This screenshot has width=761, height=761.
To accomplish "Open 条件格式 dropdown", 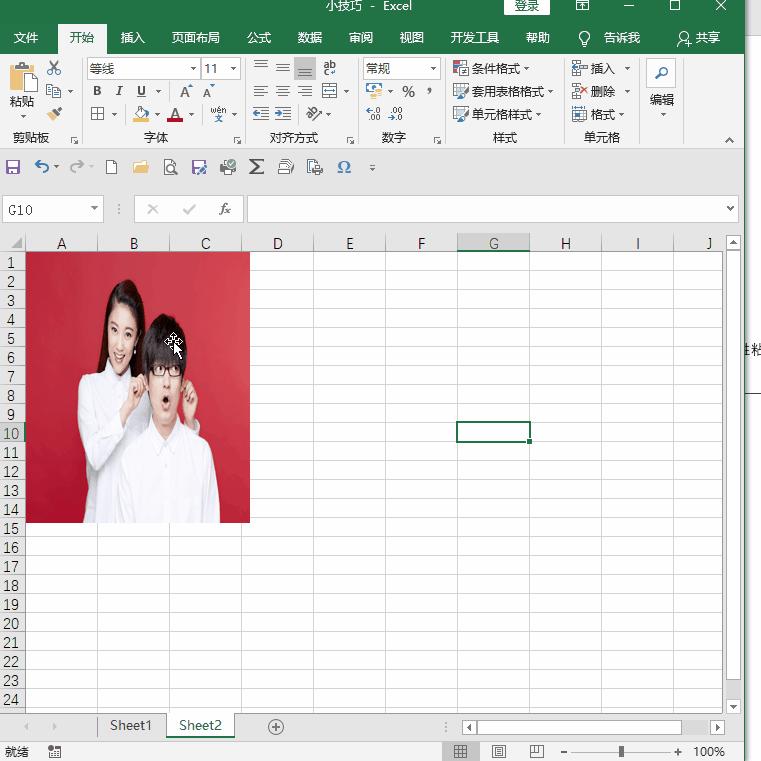I will pyautogui.click(x=491, y=68).
